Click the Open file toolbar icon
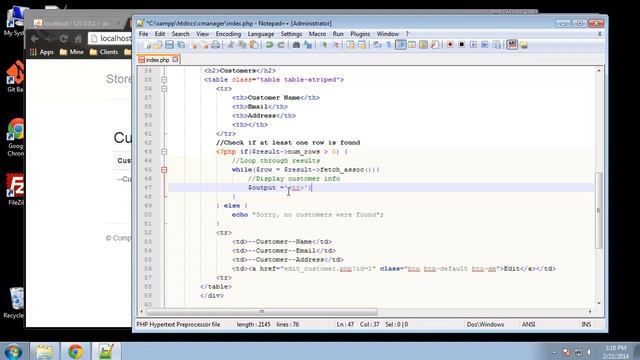The image size is (640, 360). tap(158, 45)
